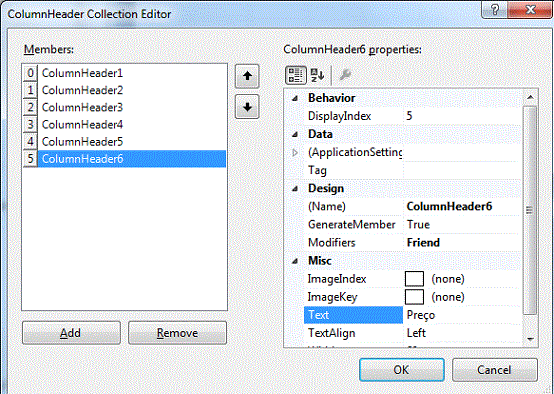Open Property Pages wrench icon
The image size is (554, 394).
[344, 75]
